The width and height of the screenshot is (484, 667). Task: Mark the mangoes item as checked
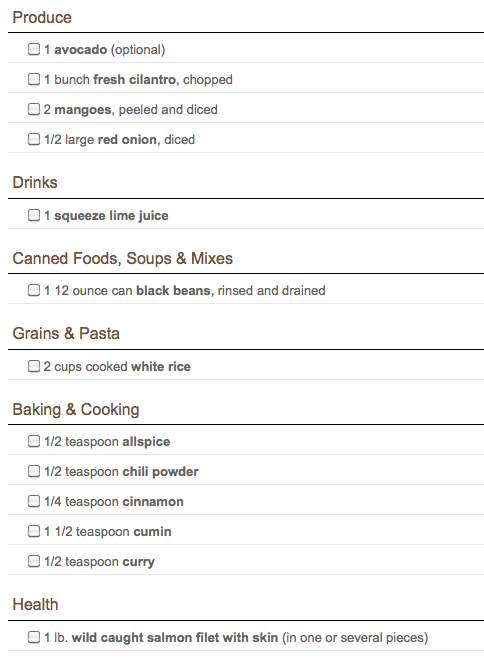coord(34,109)
